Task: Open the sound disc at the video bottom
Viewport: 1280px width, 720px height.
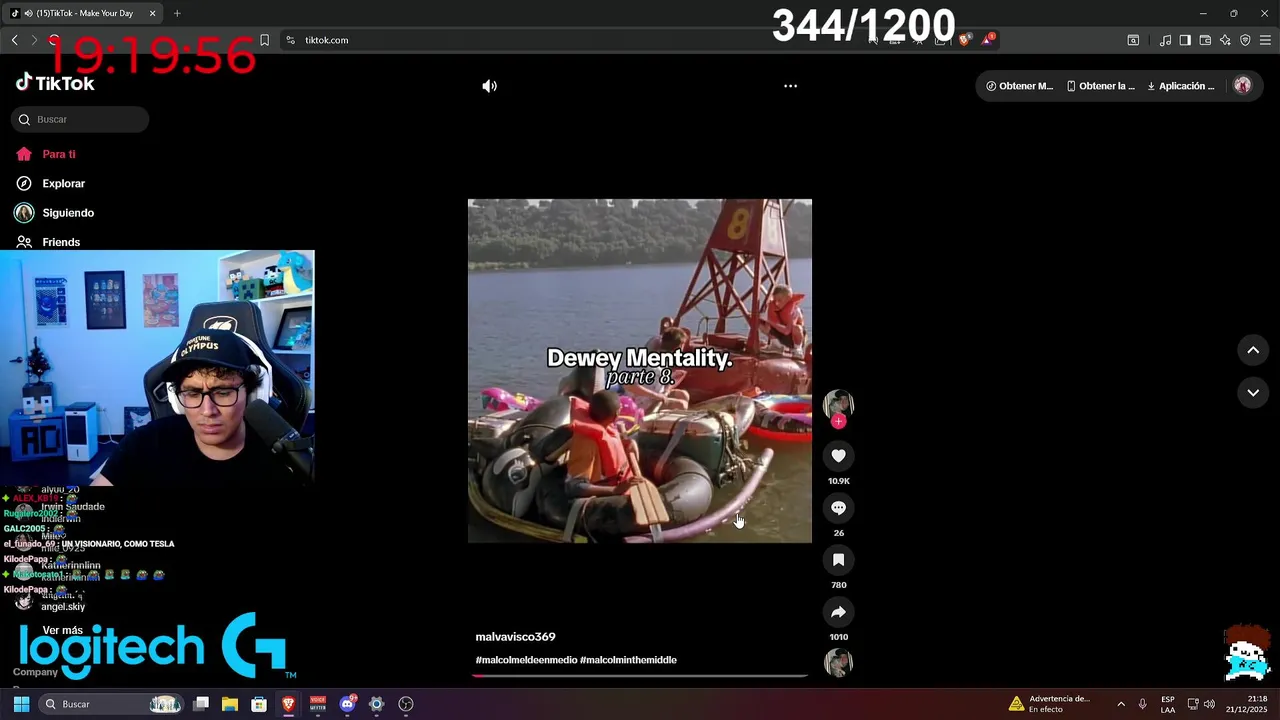Action: click(838, 662)
